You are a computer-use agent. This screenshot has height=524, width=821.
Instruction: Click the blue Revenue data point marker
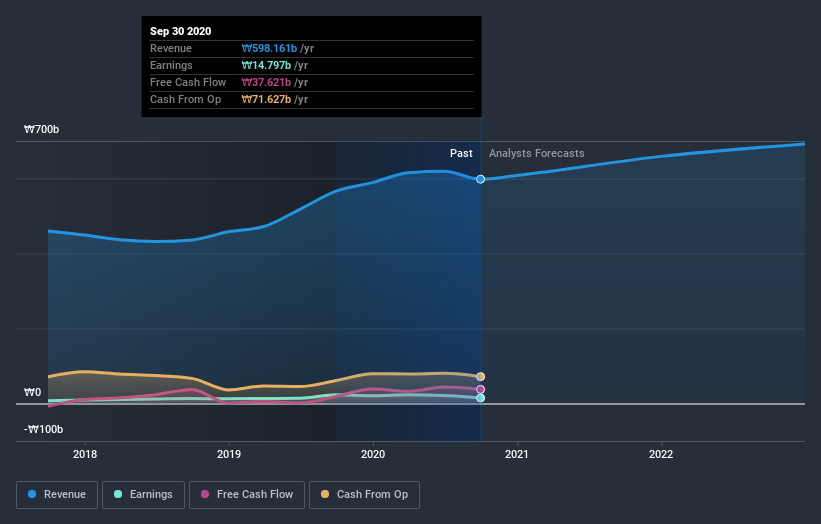point(480,179)
